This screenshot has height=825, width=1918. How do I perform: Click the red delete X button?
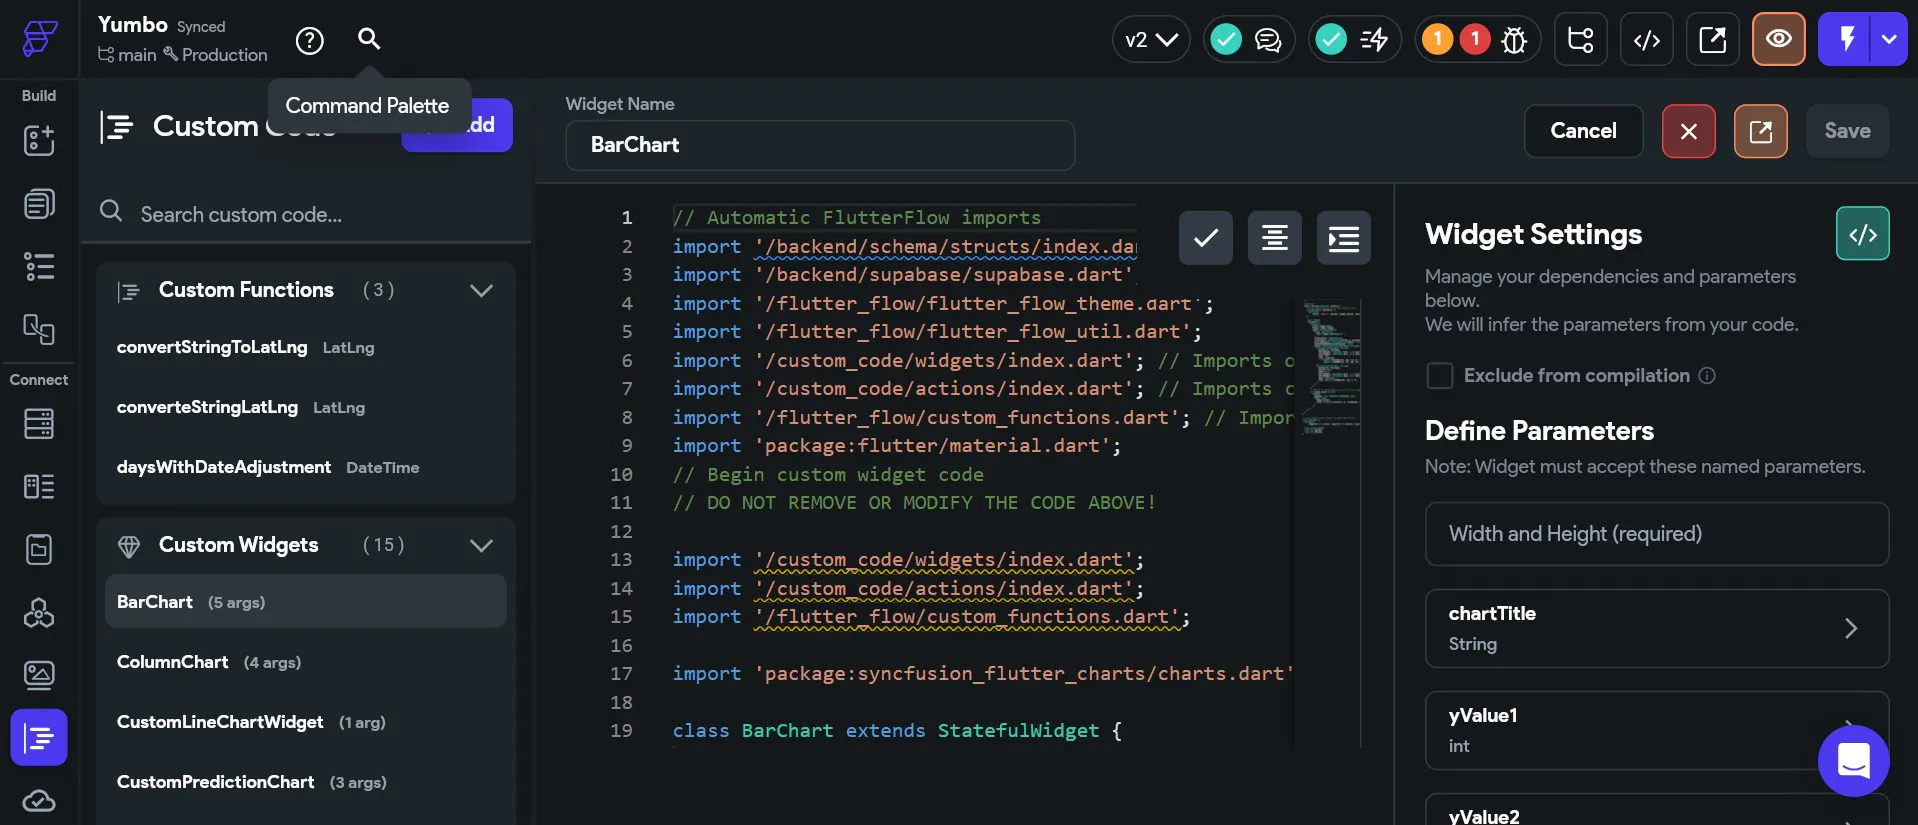(x=1689, y=131)
